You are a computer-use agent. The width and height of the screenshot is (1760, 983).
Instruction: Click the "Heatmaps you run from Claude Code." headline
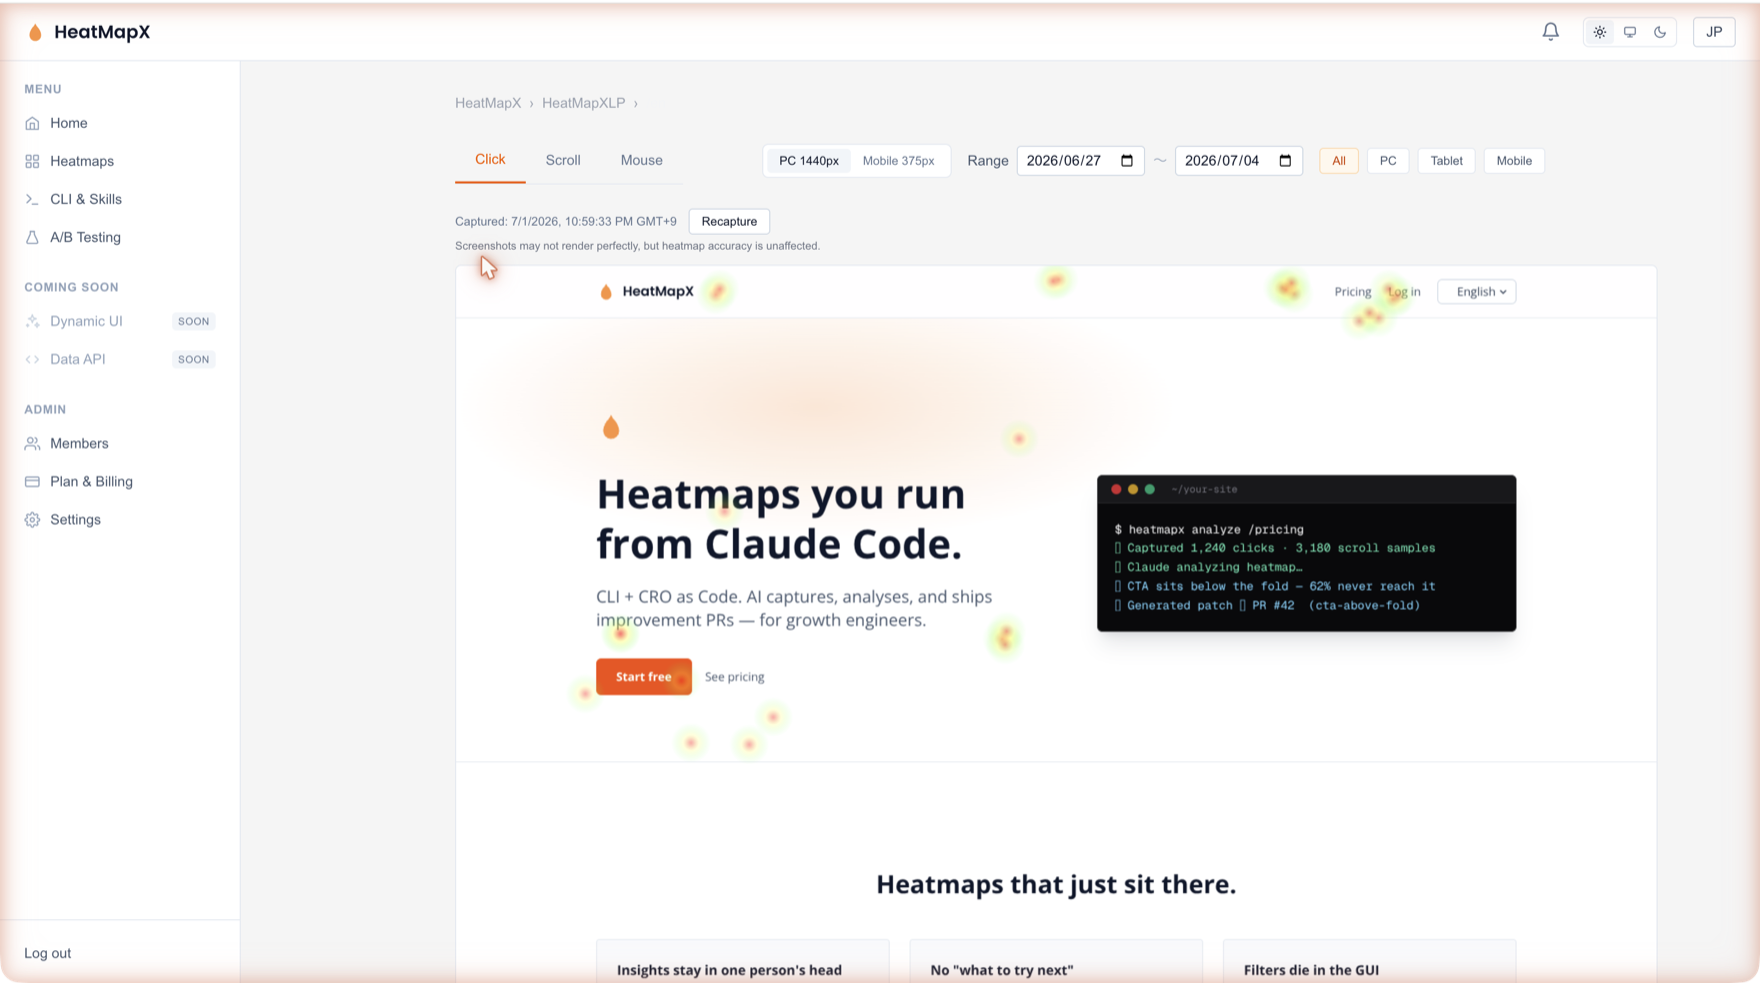[781, 519]
